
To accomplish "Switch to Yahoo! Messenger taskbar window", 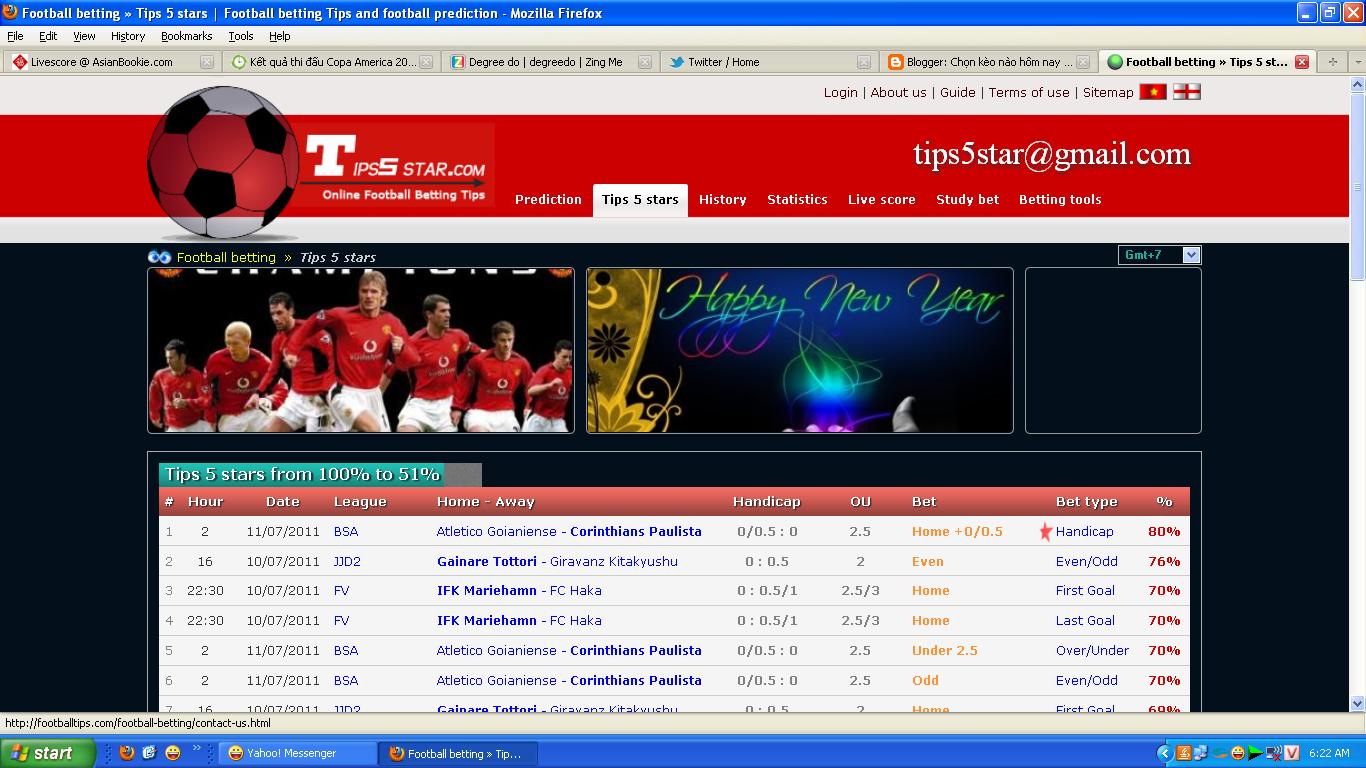I will (298, 753).
